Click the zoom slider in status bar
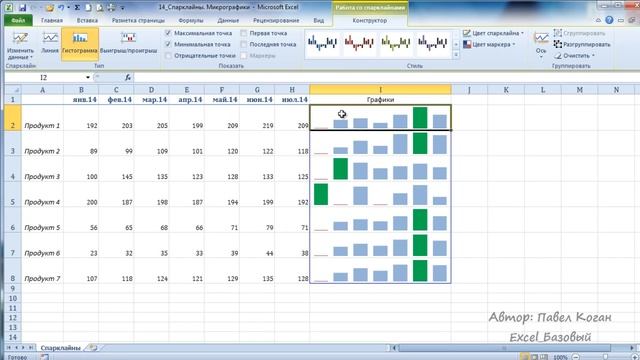The width and height of the screenshot is (640, 360). click(605, 357)
